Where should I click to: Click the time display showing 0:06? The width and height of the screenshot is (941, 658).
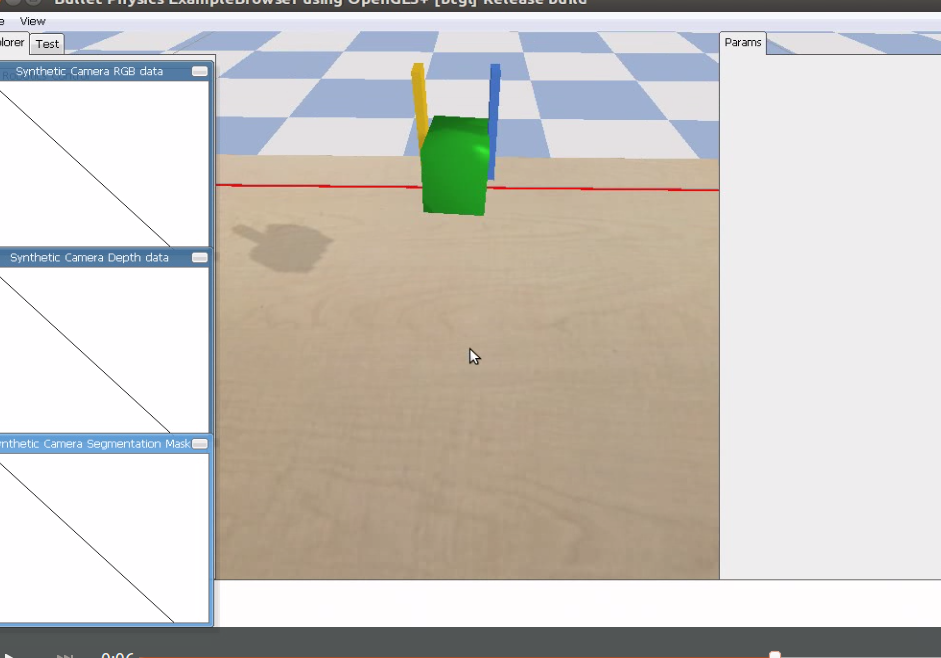click(117, 655)
